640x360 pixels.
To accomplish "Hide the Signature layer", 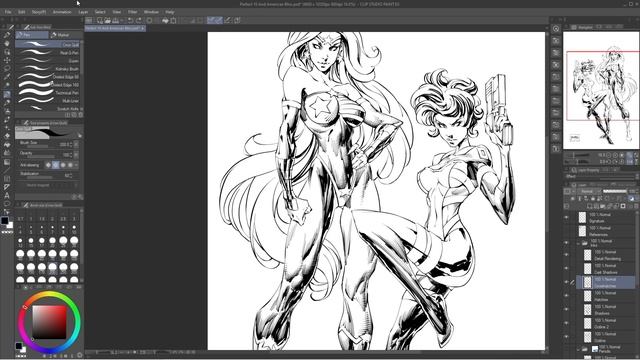I will coord(566,218).
